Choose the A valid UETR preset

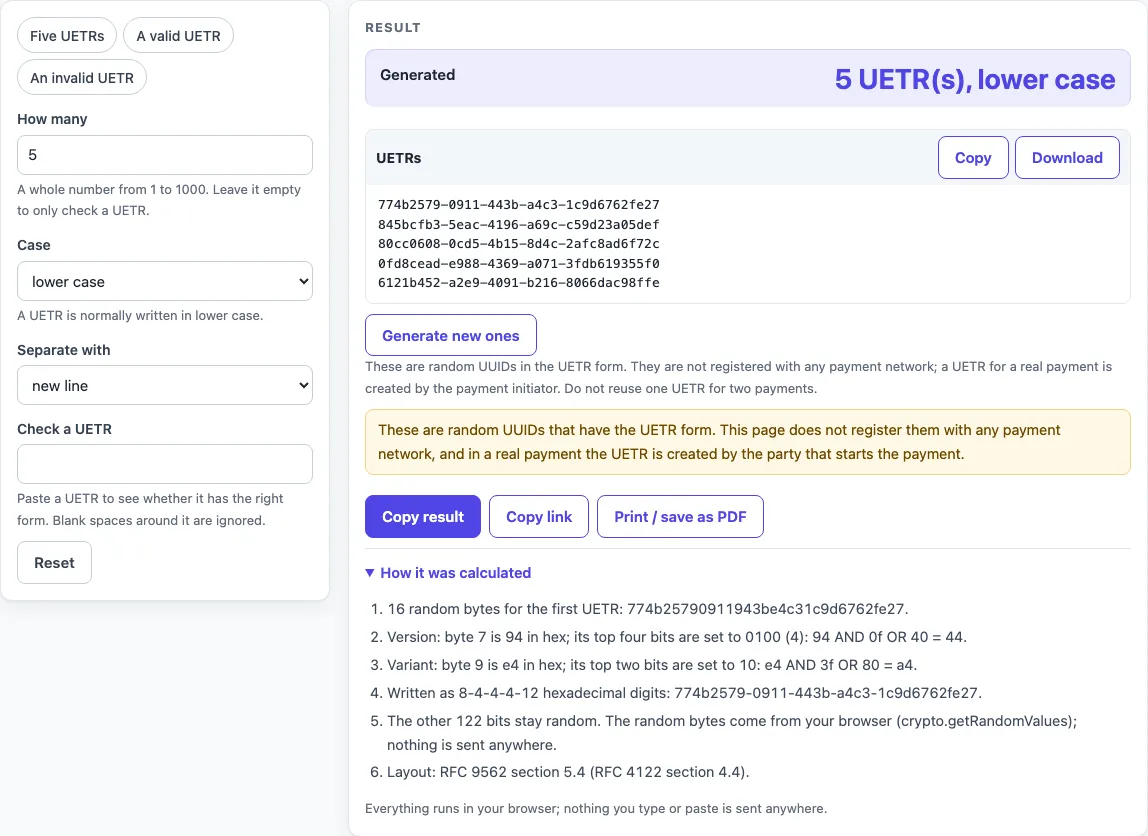coord(178,36)
